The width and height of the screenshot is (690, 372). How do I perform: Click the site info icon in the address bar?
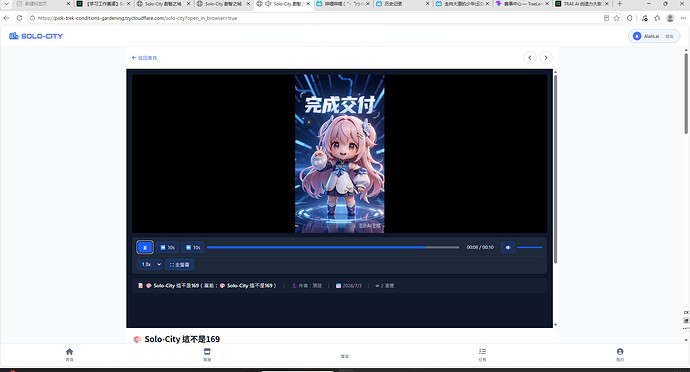pos(32,18)
